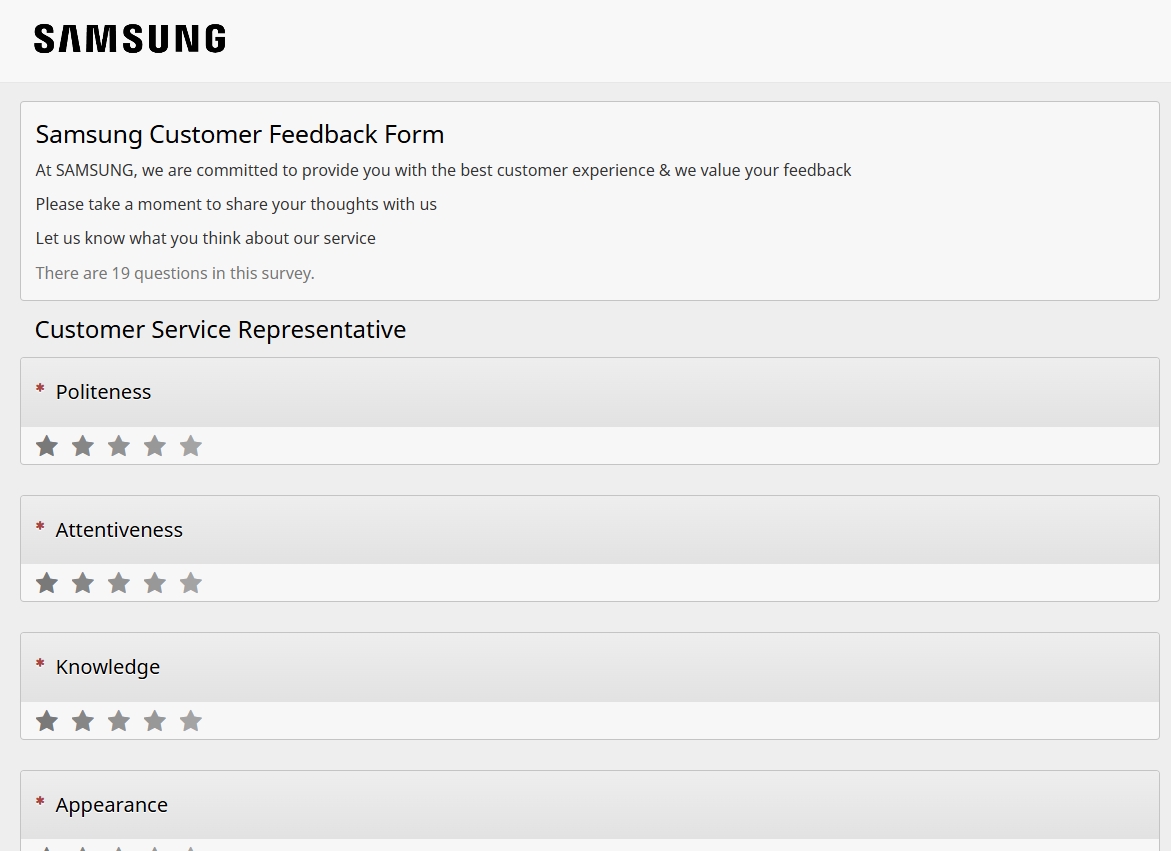The width and height of the screenshot is (1171, 851).
Task: Select second star for Attentiveness
Action: [x=83, y=583]
